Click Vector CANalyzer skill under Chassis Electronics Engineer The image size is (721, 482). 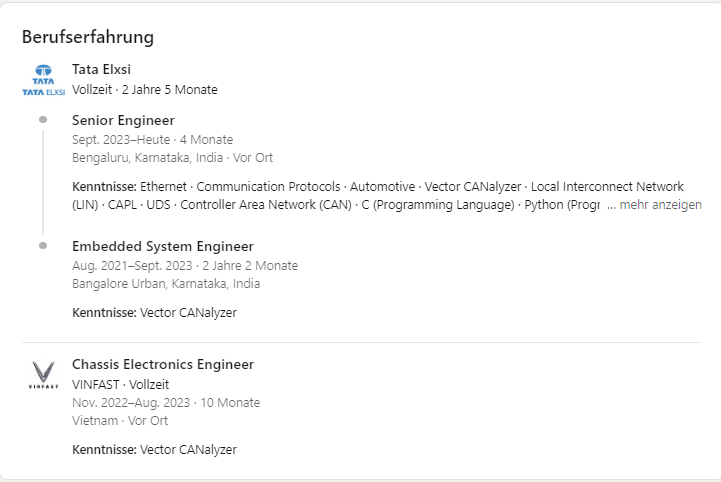click(188, 450)
